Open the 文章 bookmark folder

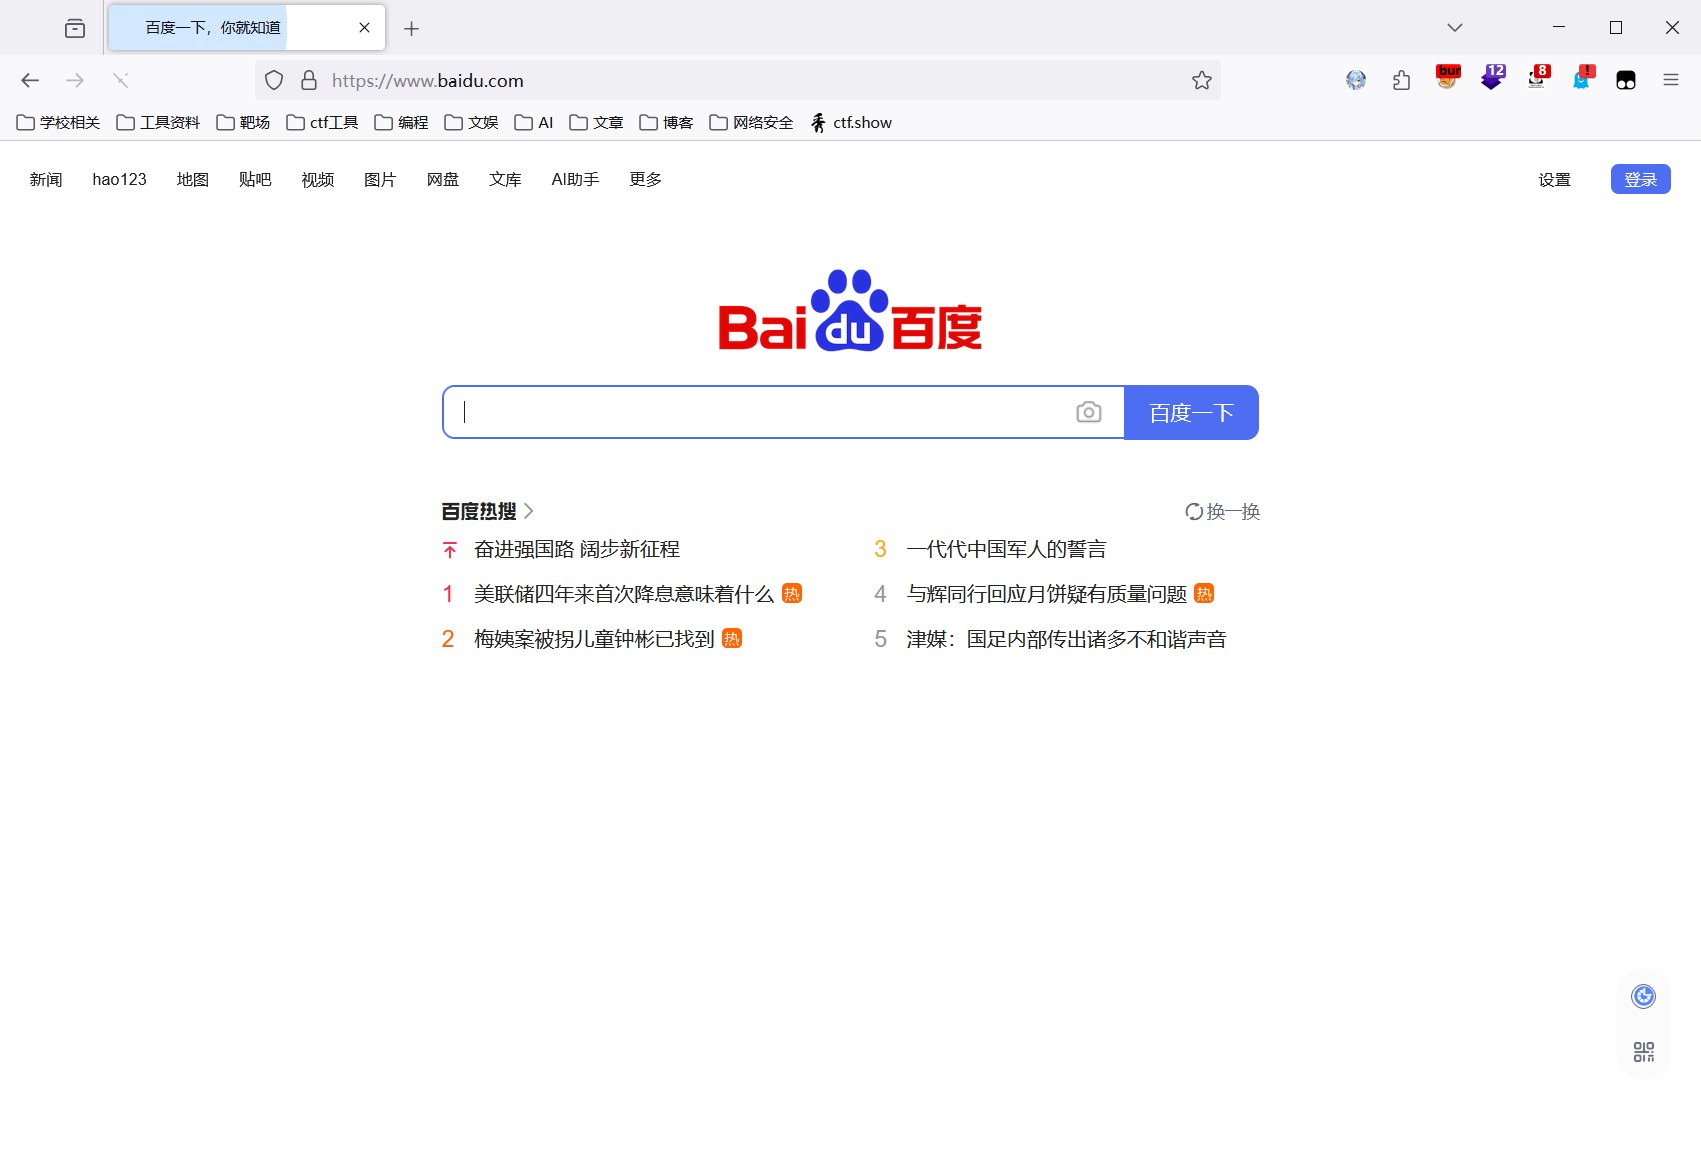coord(596,122)
